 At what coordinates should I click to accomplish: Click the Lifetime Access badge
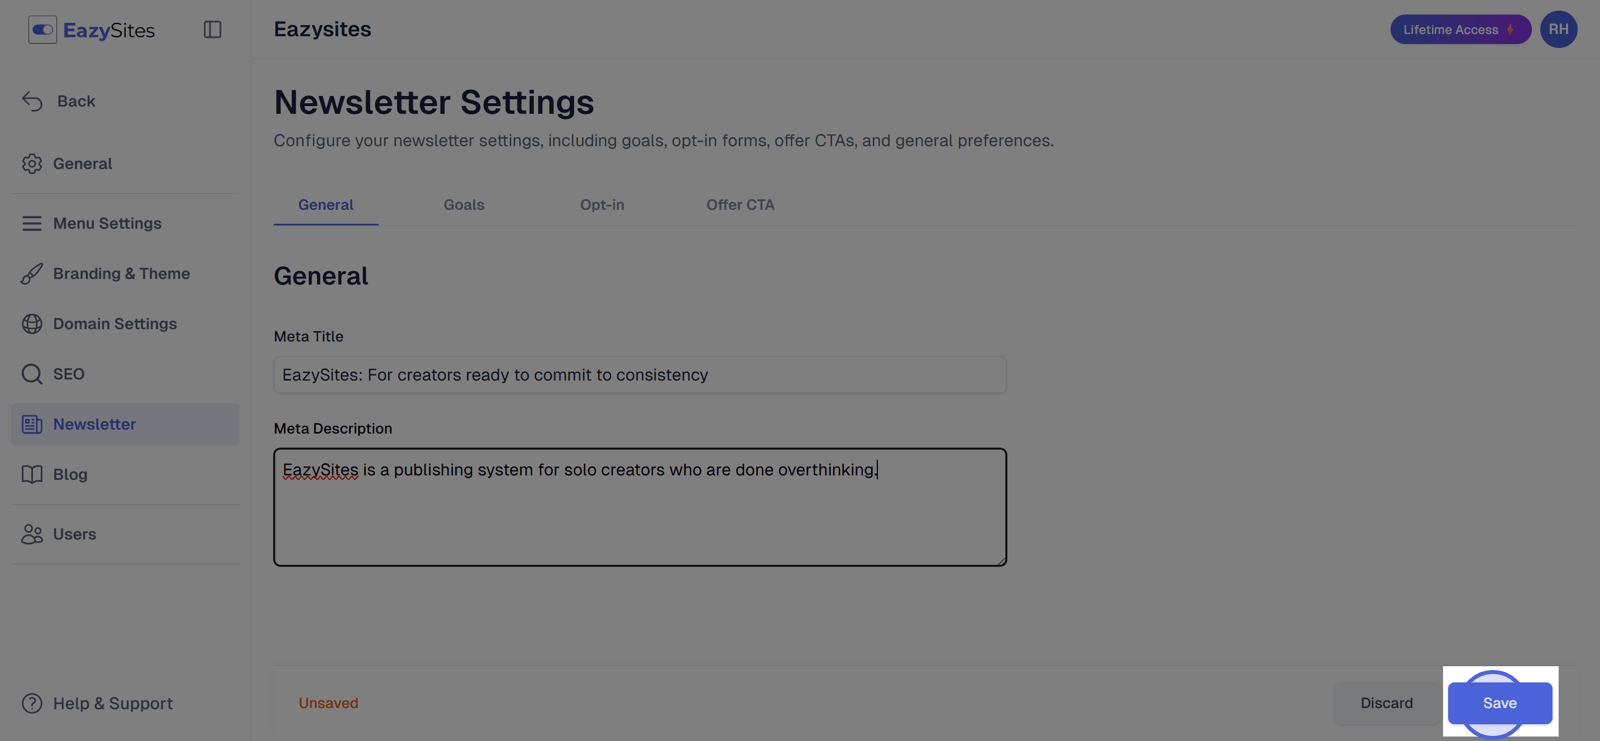(x=1460, y=30)
